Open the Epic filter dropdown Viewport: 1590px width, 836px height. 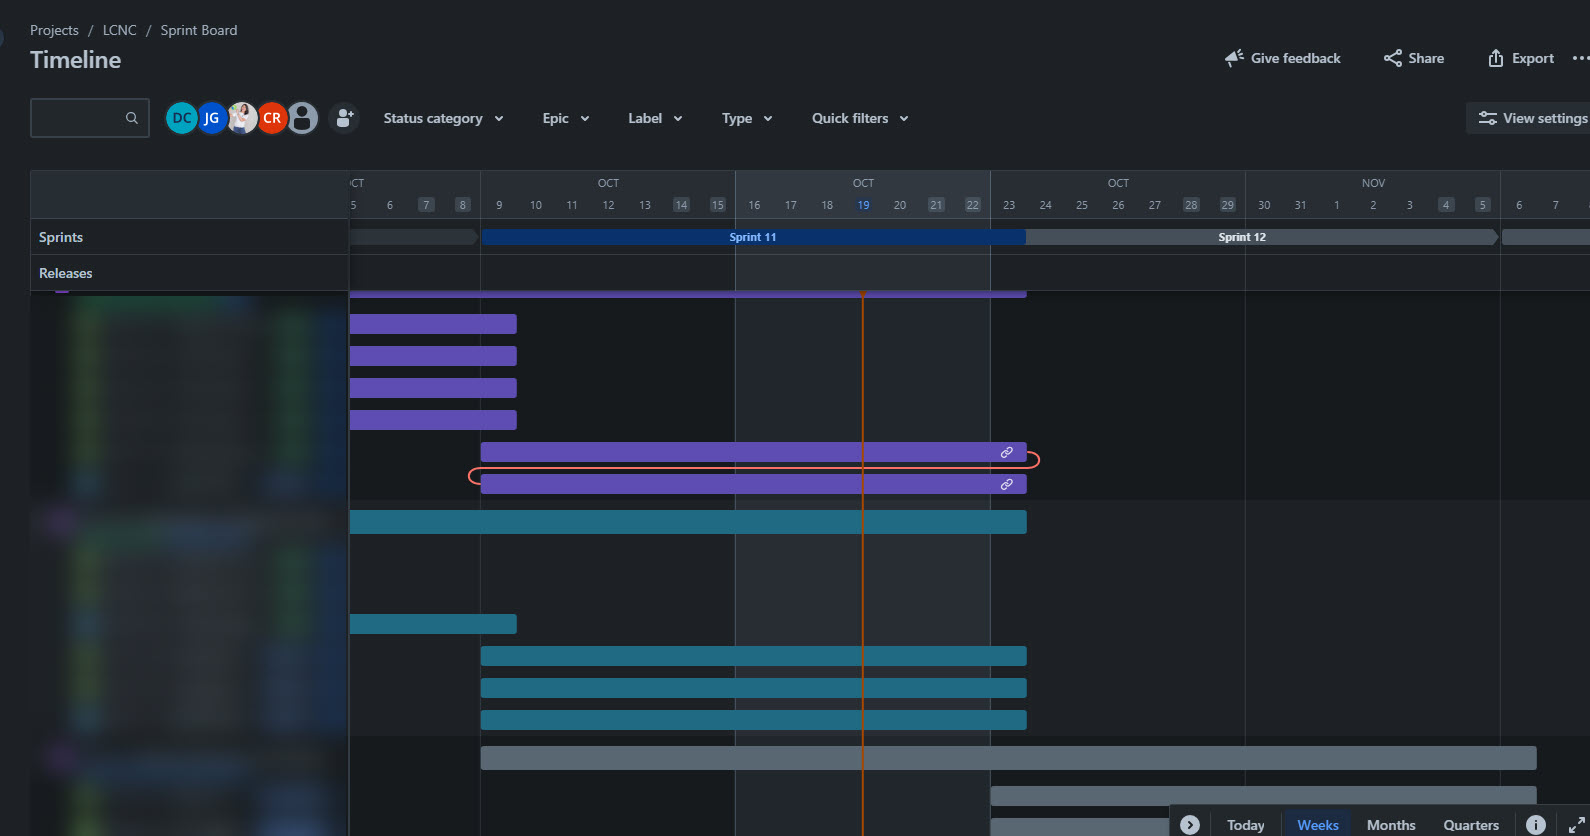tap(566, 118)
